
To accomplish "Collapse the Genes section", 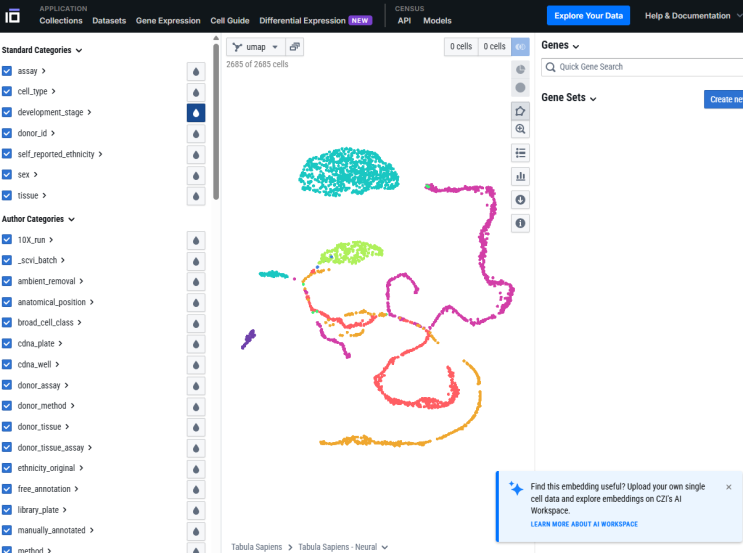I will tap(560, 45).
